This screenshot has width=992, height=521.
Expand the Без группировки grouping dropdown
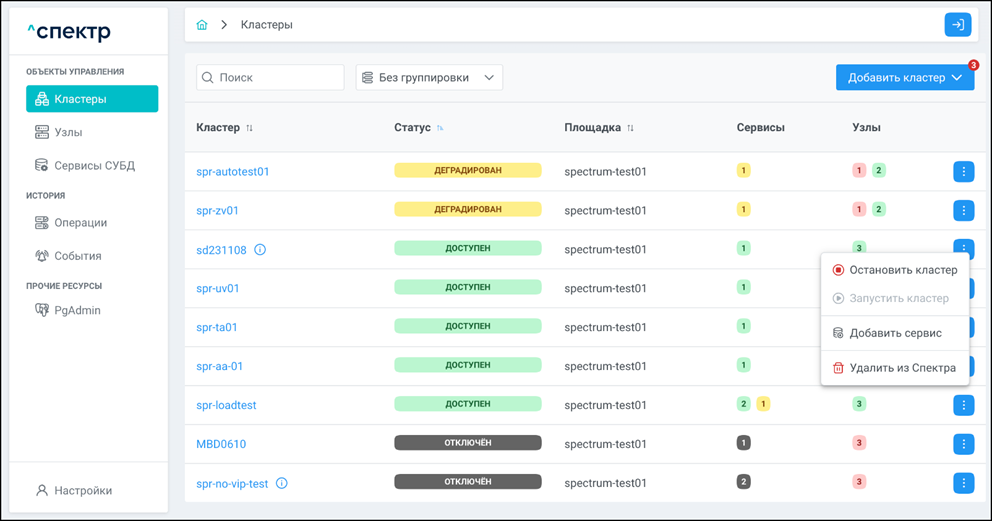pos(429,78)
